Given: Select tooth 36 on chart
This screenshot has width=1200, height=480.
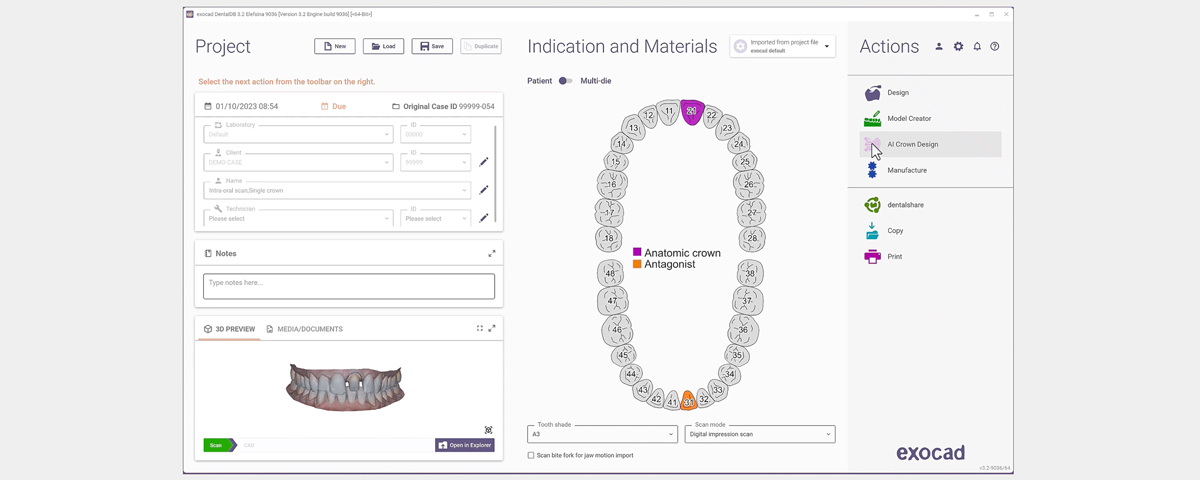Looking at the screenshot, I should pos(742,329).
